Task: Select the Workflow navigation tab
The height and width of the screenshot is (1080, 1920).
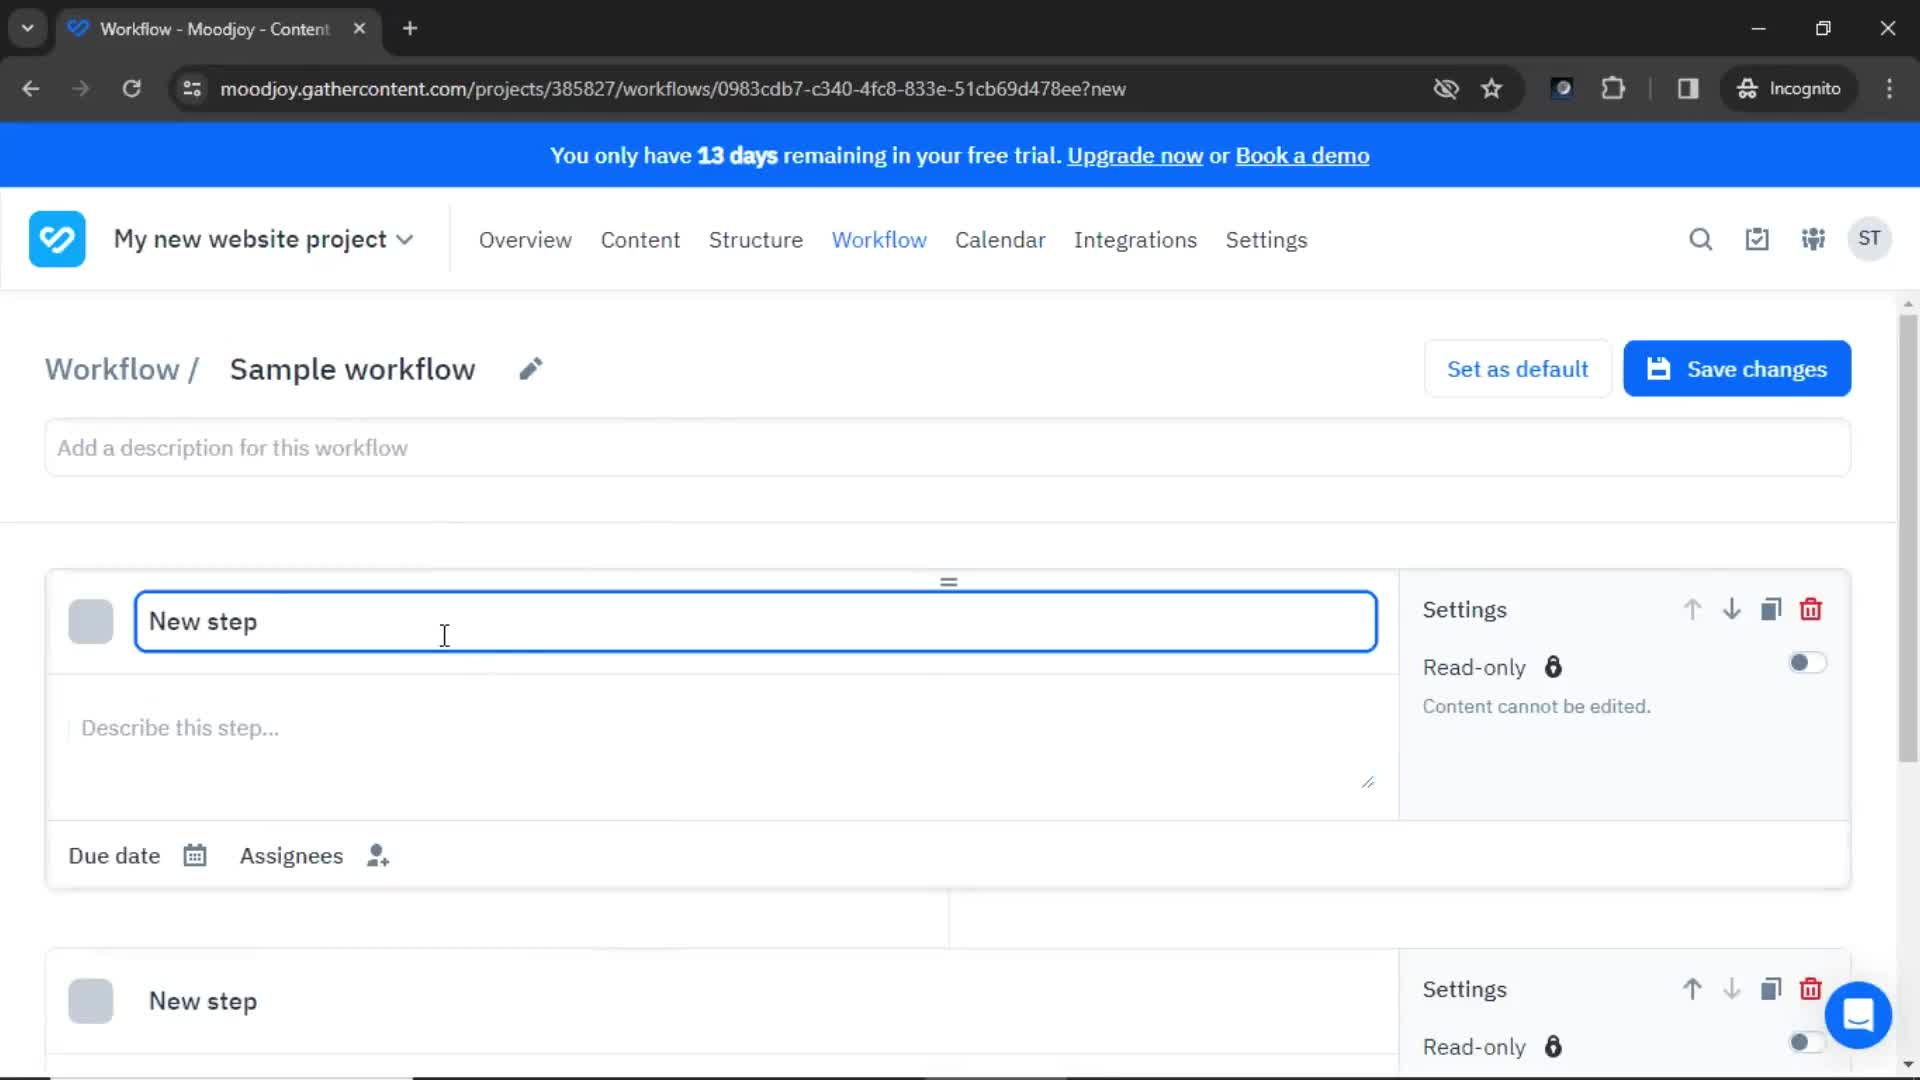Action: tap(880, 239)
